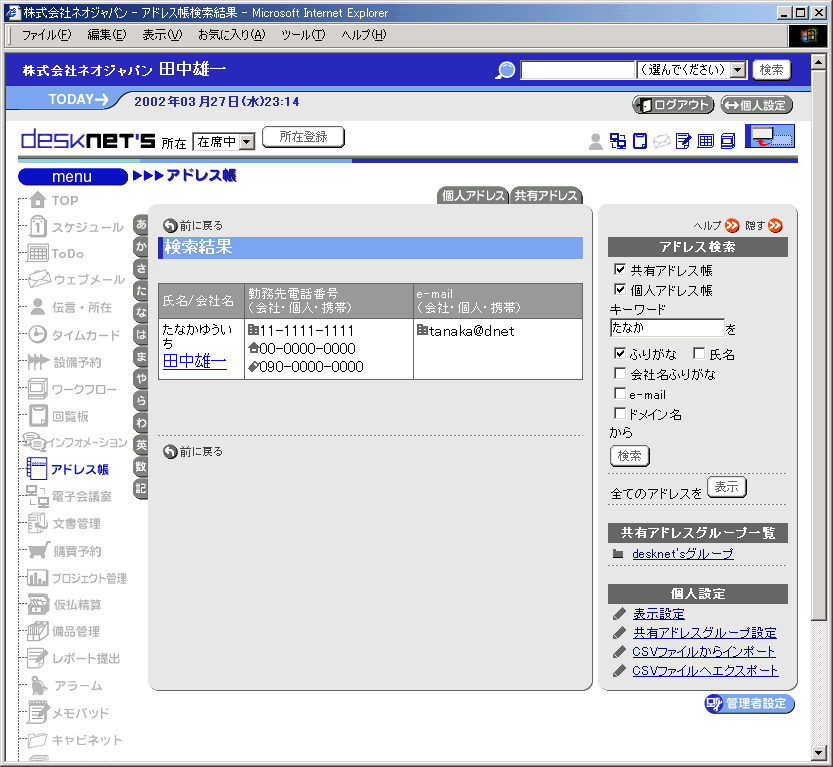Uncheck the 共有アドレス帳 checkbox
Viewport: 833px width, 767px height.
point(619,269)
